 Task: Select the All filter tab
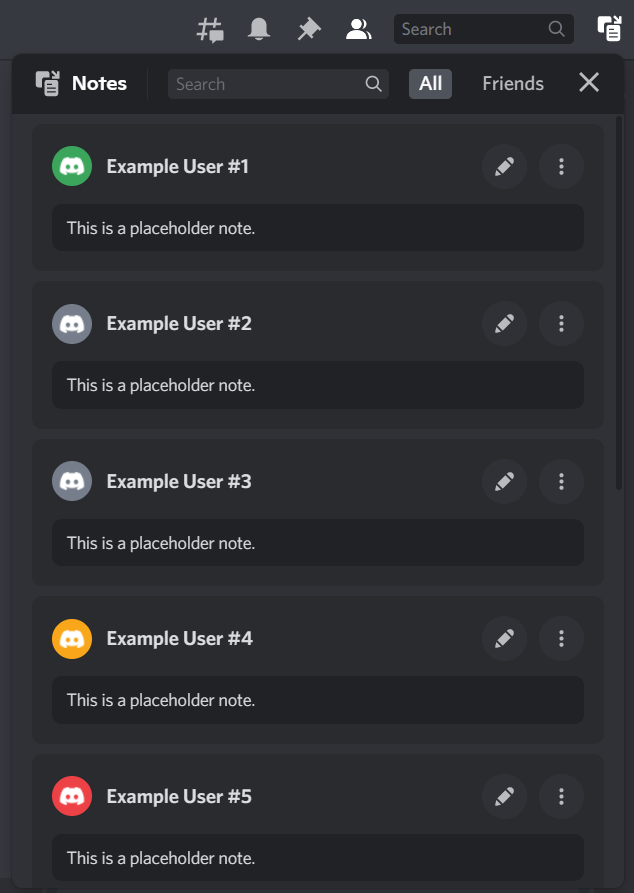(430, 84)
